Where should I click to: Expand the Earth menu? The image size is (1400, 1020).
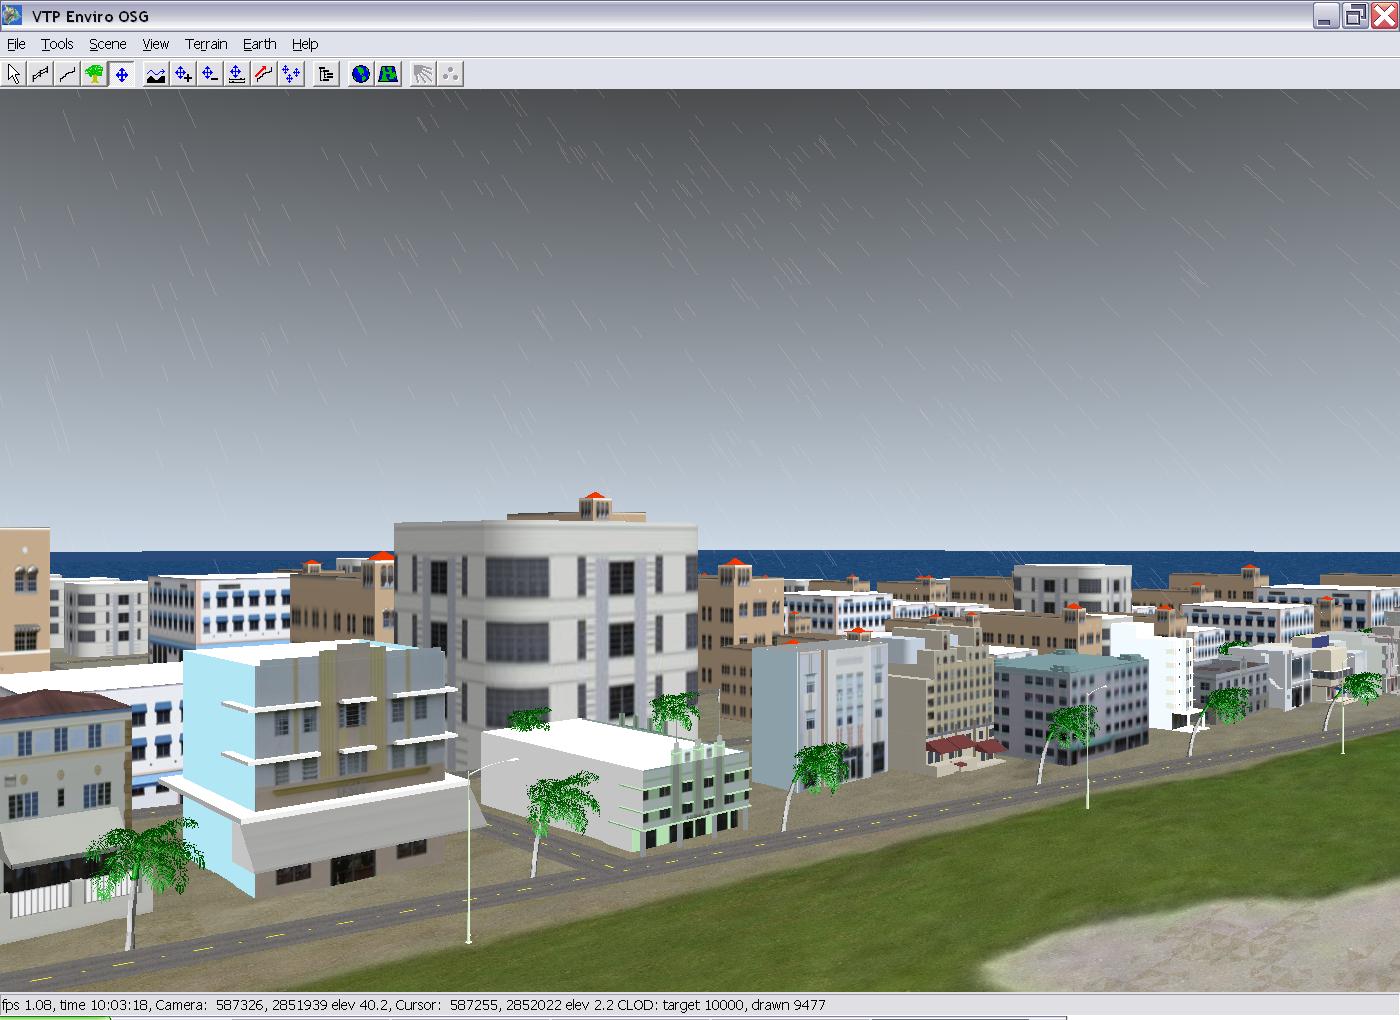click(259, 44)
